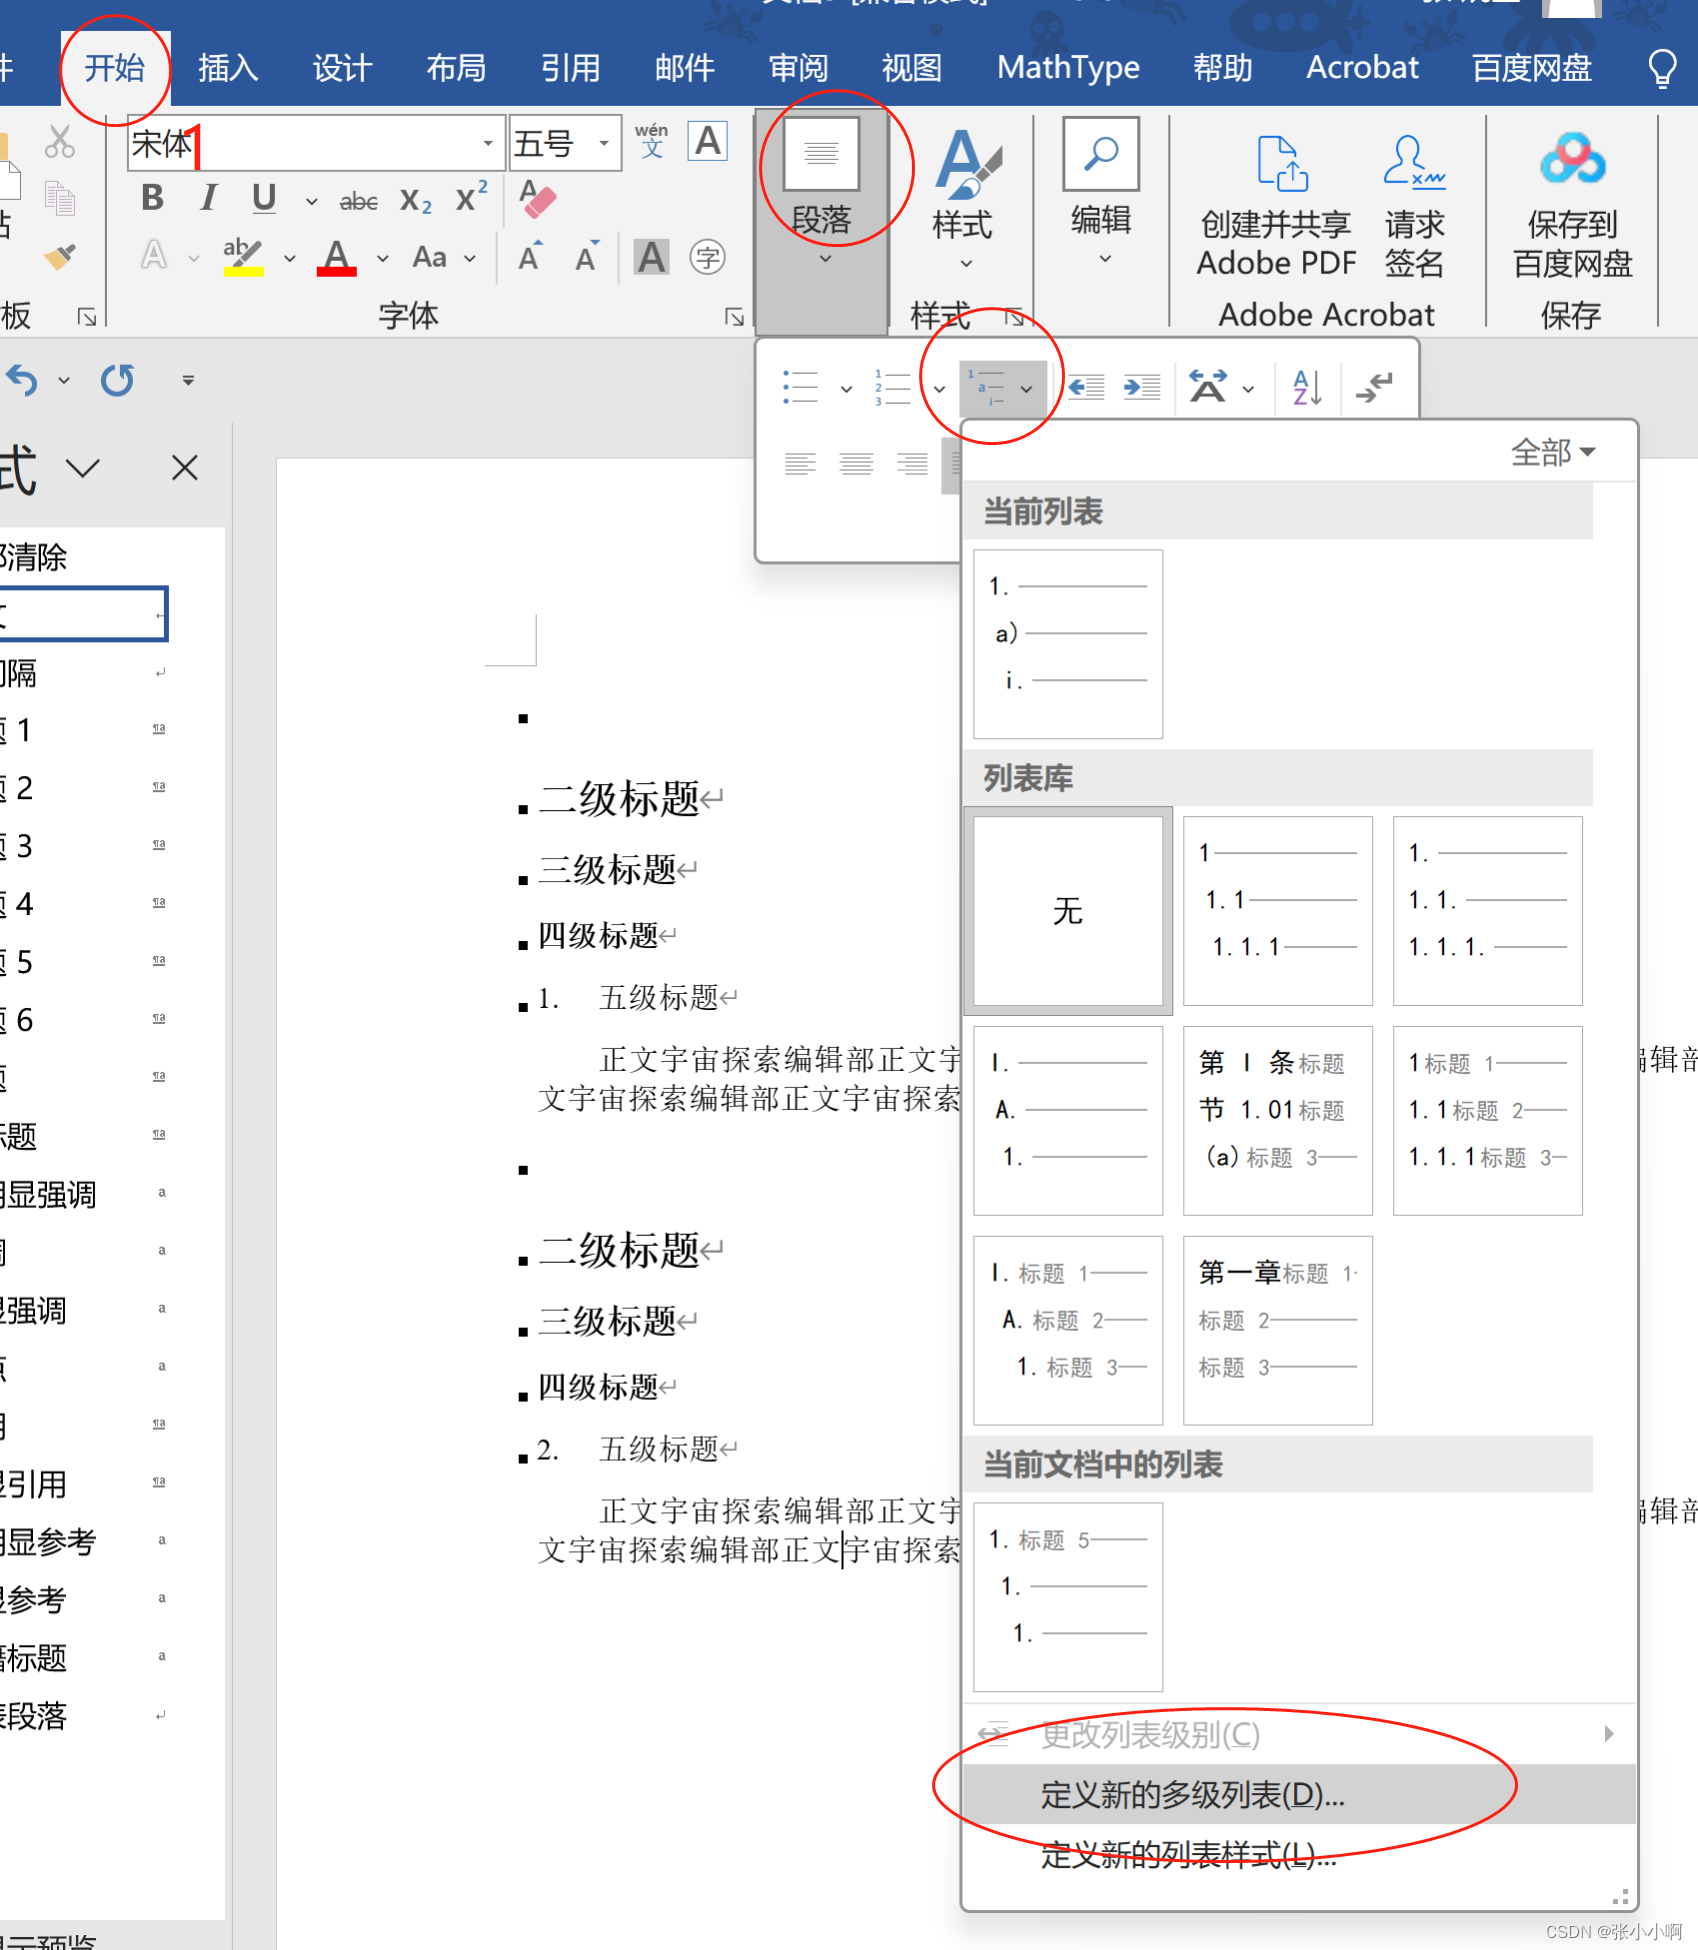Open the 开始 ribbon tab
Image resolution: width=1698 pixels, height=1950 pixels.
(115, 68)
